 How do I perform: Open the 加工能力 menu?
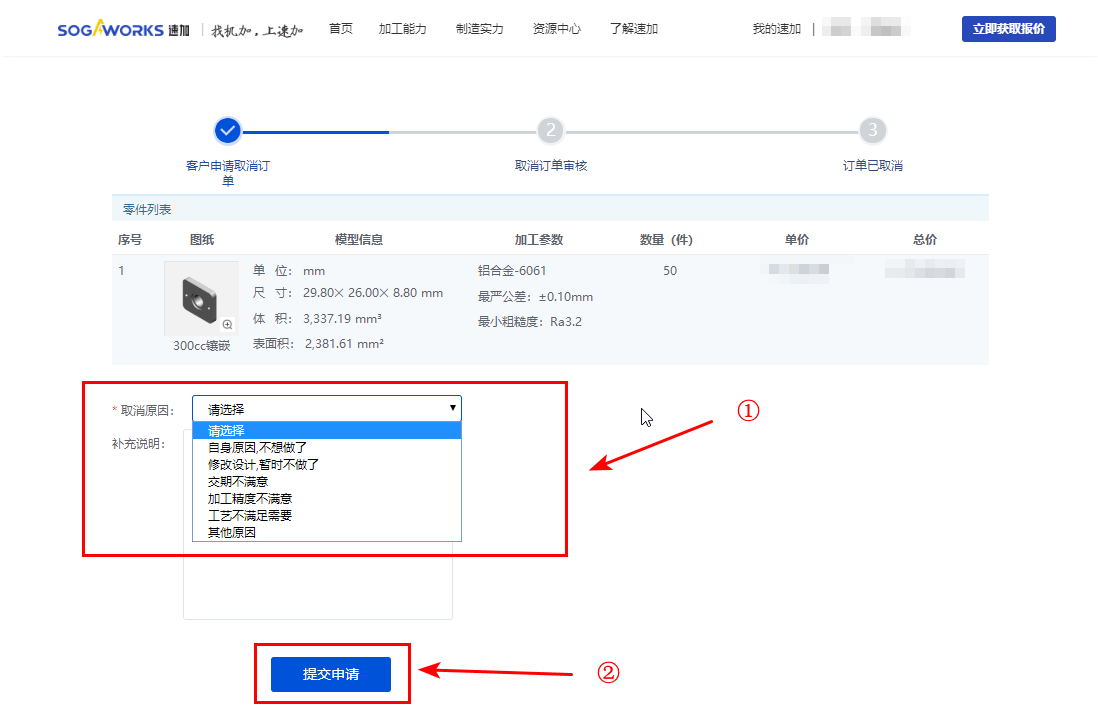(402, 29)
